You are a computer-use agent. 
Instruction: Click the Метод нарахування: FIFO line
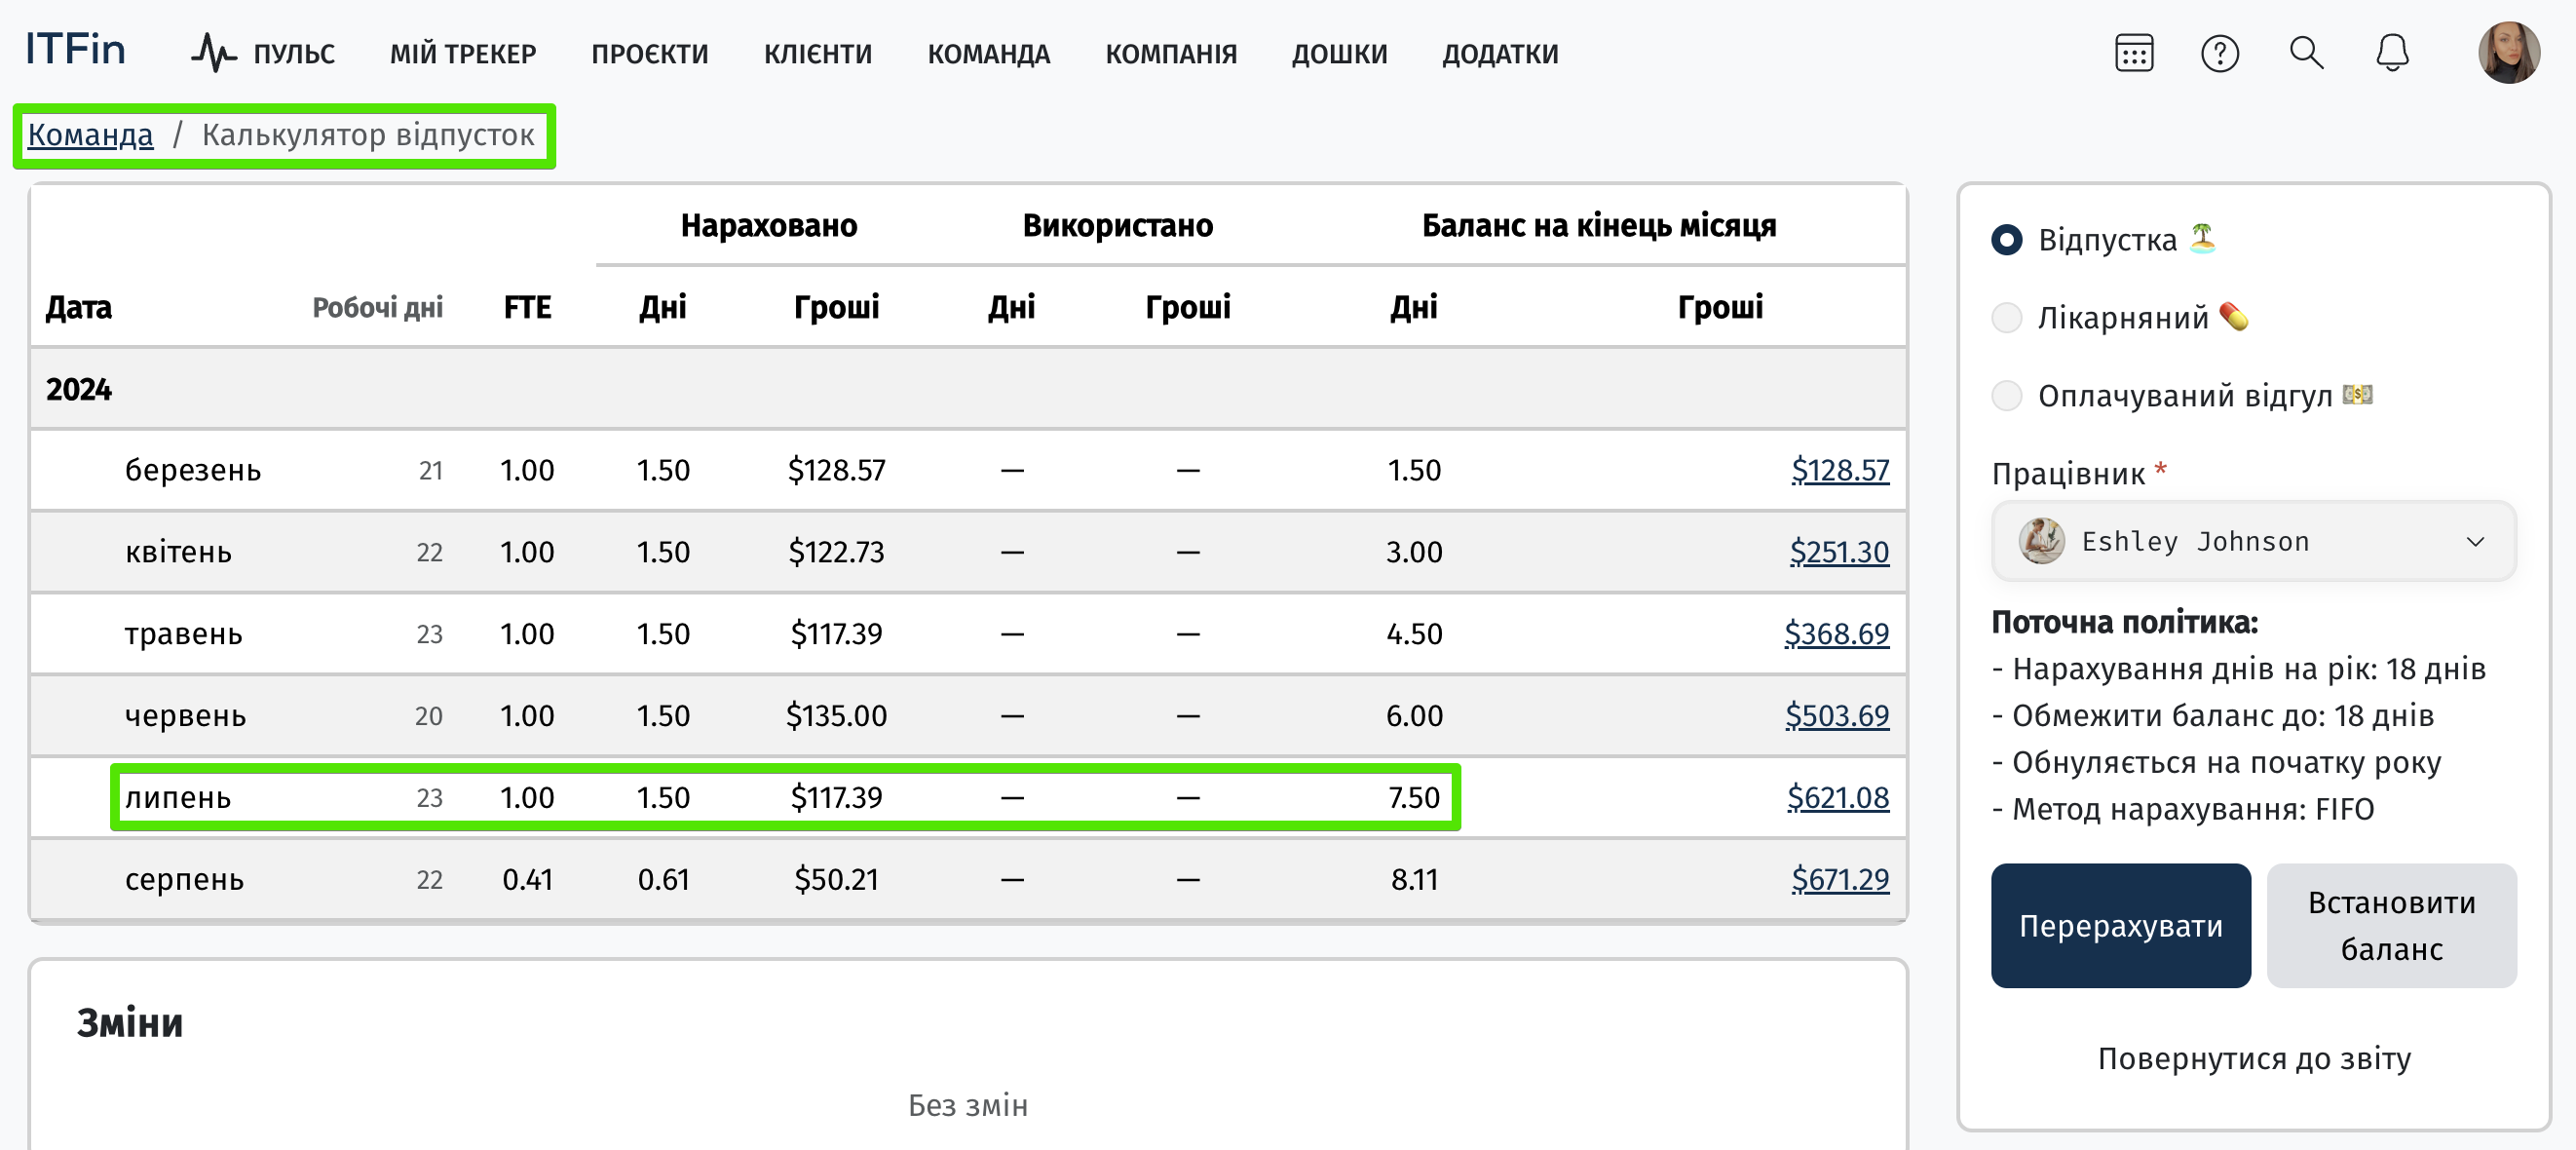[2183, 809]
